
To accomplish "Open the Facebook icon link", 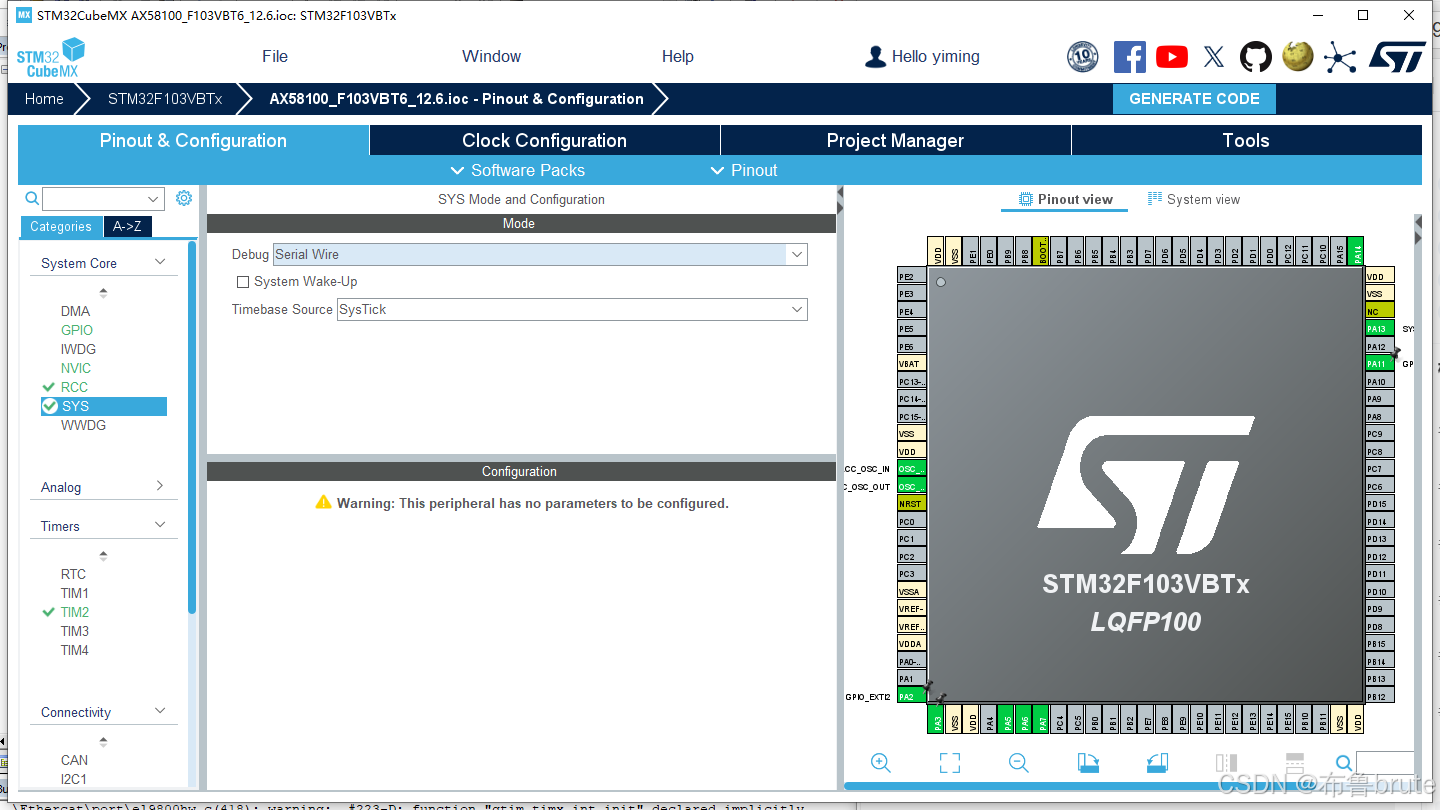I will pos(1130,57).
